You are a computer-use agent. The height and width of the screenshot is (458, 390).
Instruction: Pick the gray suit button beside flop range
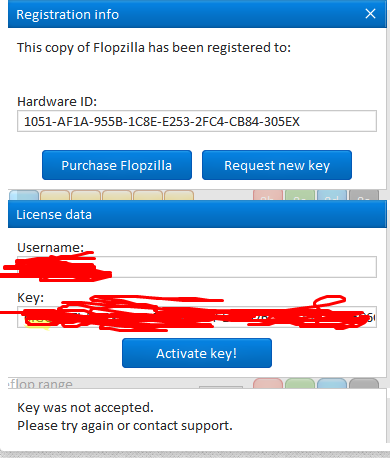coord(364,383)
